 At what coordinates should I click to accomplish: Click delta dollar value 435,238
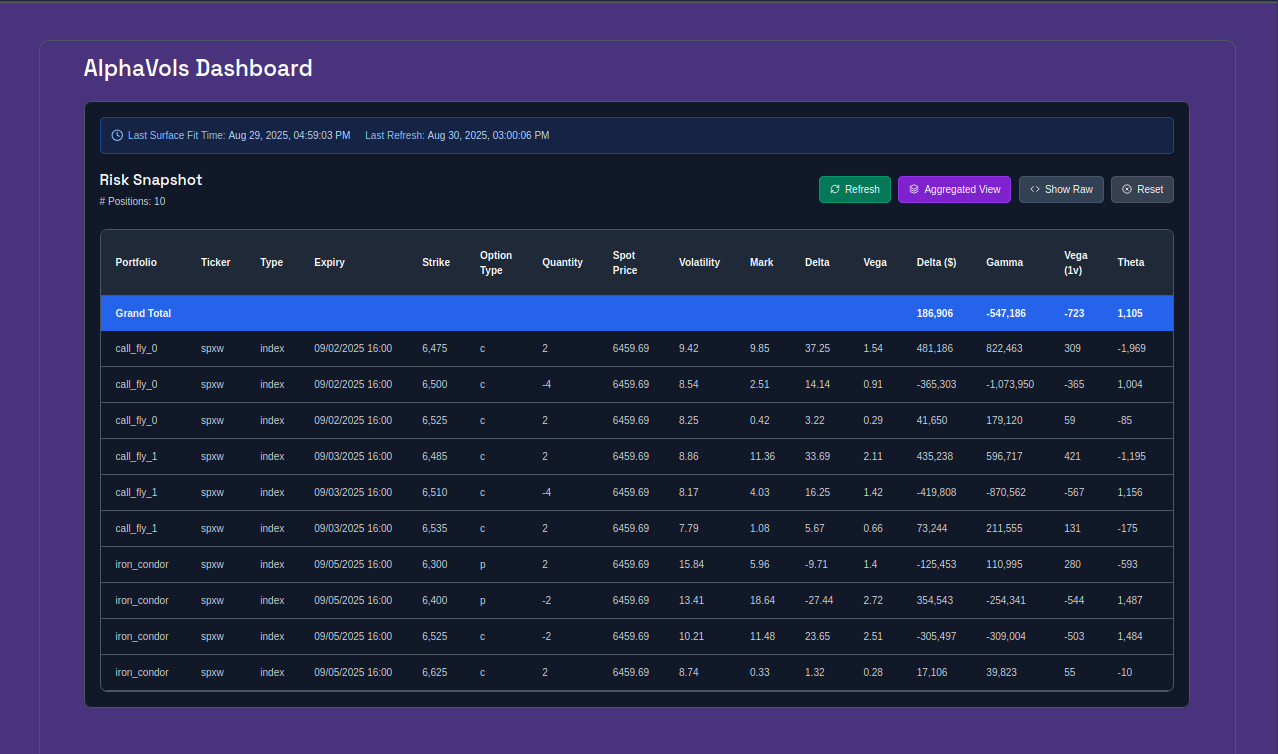pos(935,456)
